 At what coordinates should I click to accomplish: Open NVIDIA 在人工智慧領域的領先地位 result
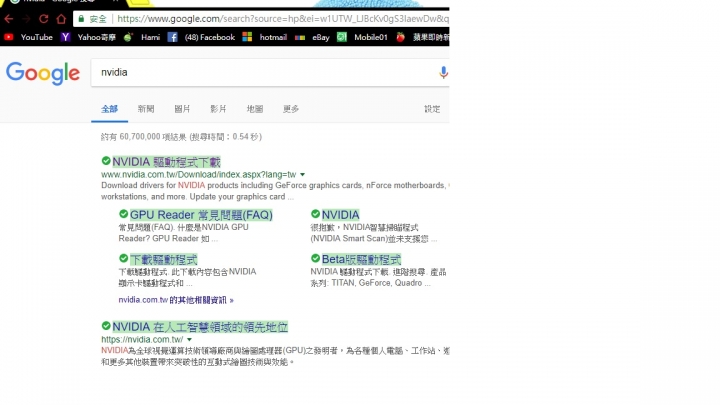[x=200, y=326]
